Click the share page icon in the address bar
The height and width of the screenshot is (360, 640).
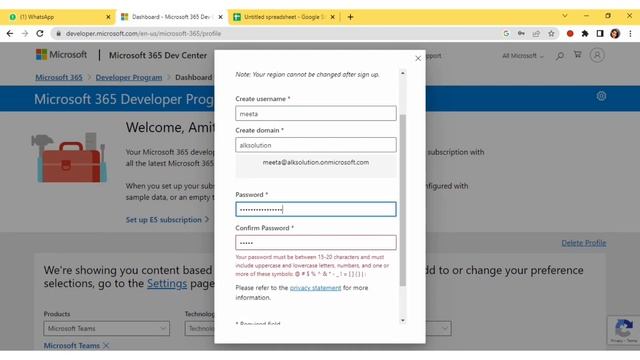tap(536, 33)
